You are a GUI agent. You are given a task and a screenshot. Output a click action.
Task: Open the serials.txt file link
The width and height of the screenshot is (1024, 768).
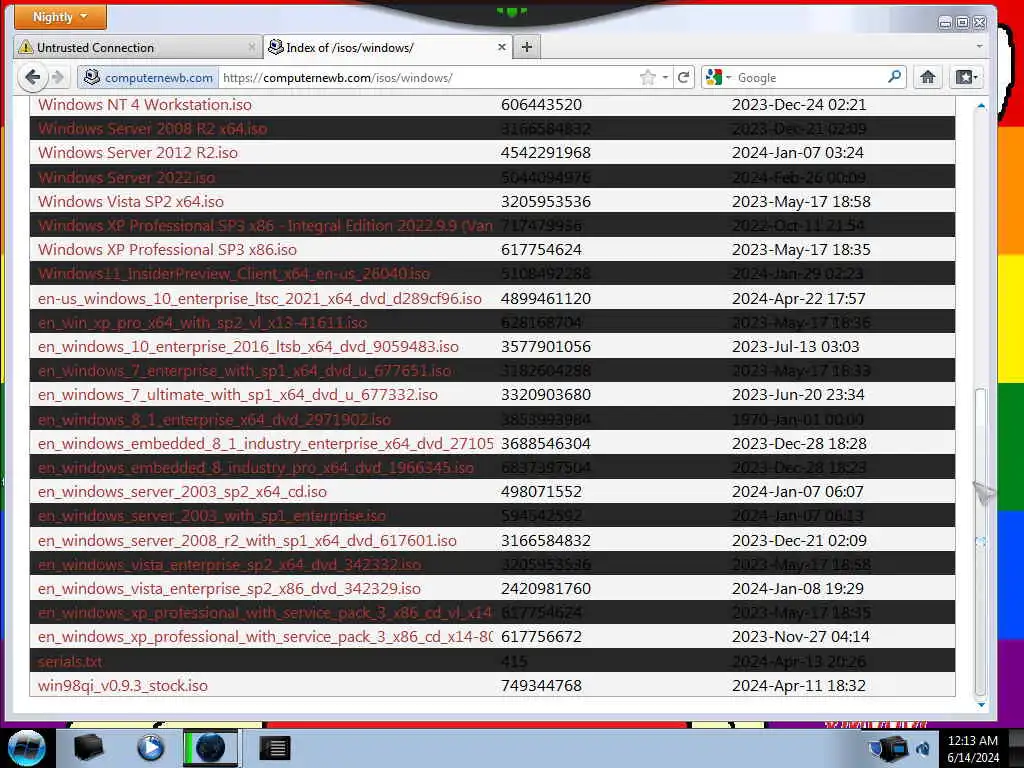[x=70, y=662]
